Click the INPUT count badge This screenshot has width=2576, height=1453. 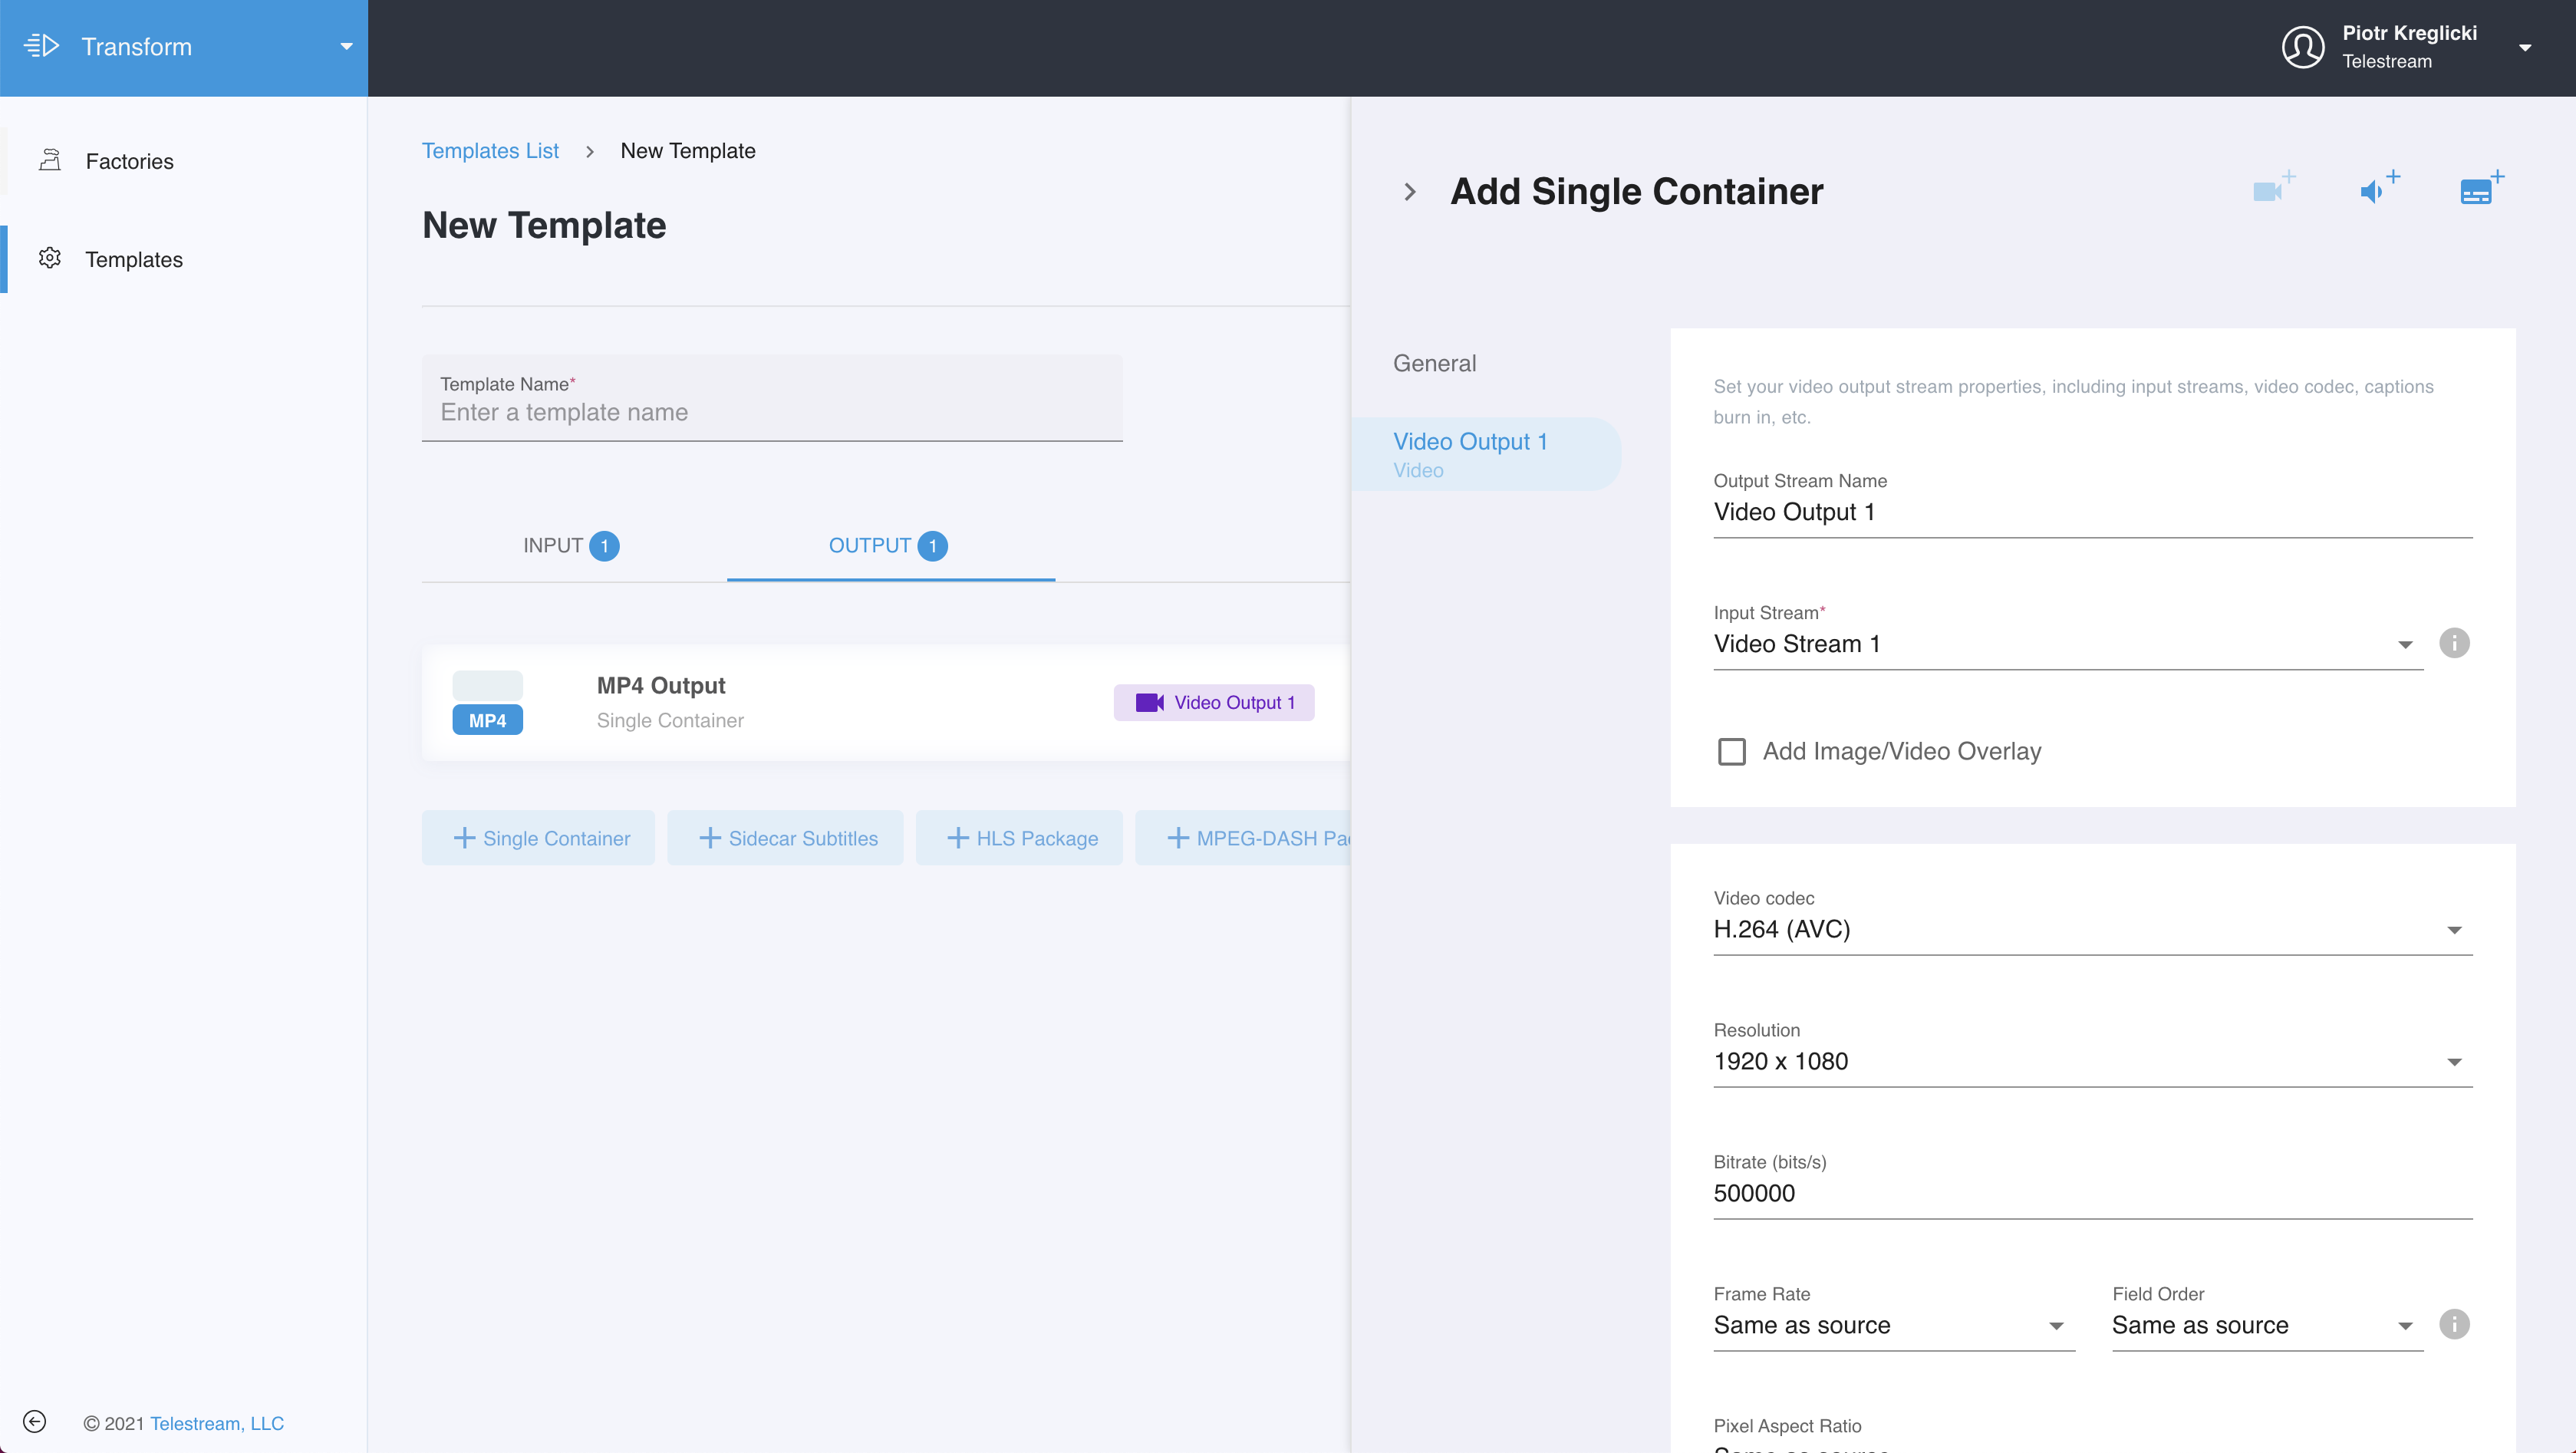(604, 546)
